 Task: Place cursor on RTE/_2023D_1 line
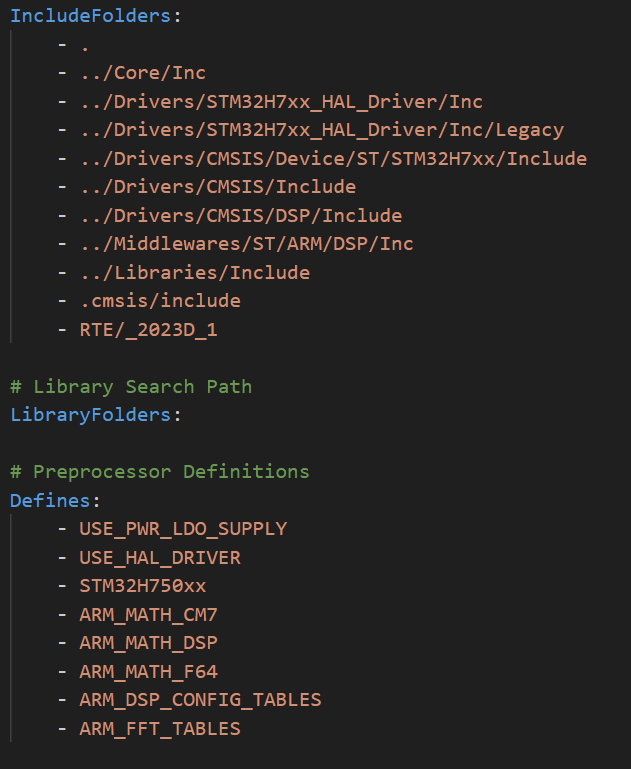[x=148, y=329]
